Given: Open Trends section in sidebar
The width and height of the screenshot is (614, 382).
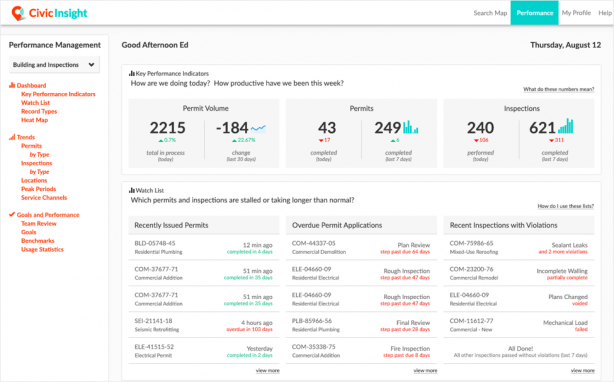Looking at the screenshot, I should coord(26,137).
